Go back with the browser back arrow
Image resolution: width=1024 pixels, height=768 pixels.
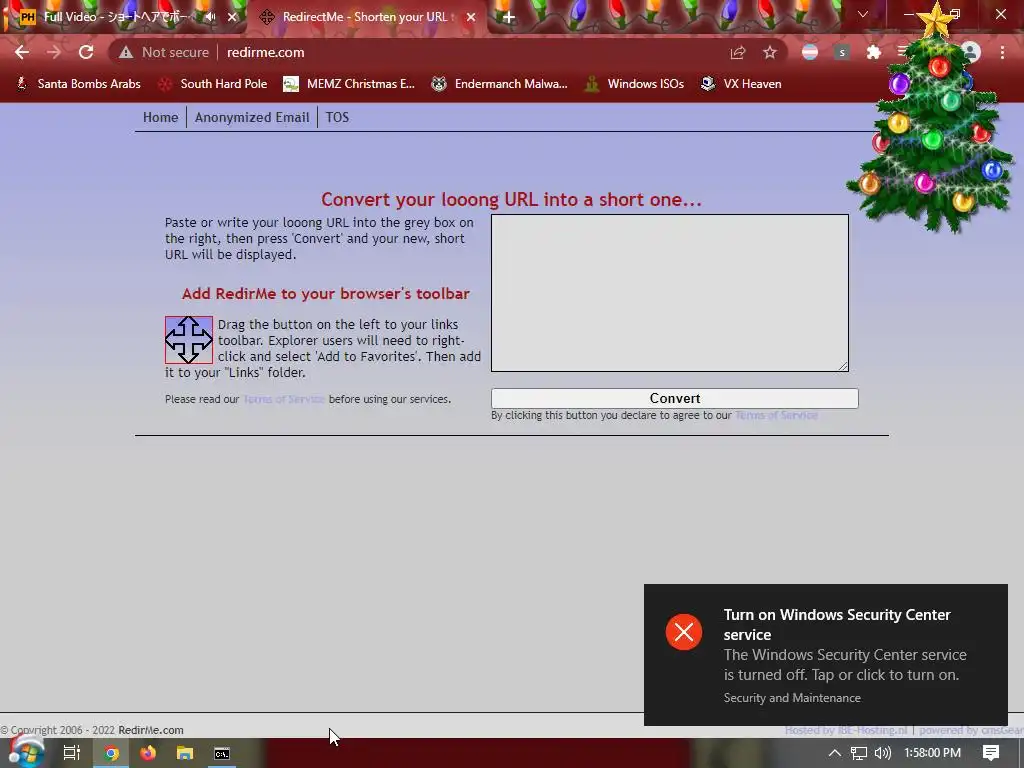point(22,52)
